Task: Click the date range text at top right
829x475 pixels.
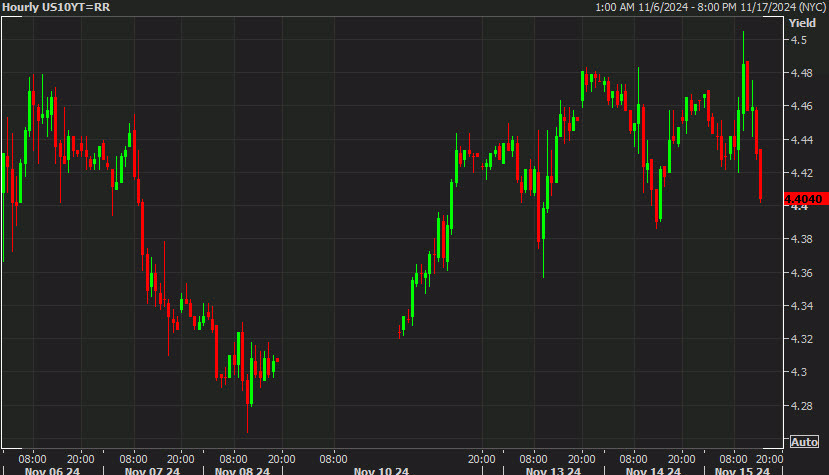Action: click(711, 7)
